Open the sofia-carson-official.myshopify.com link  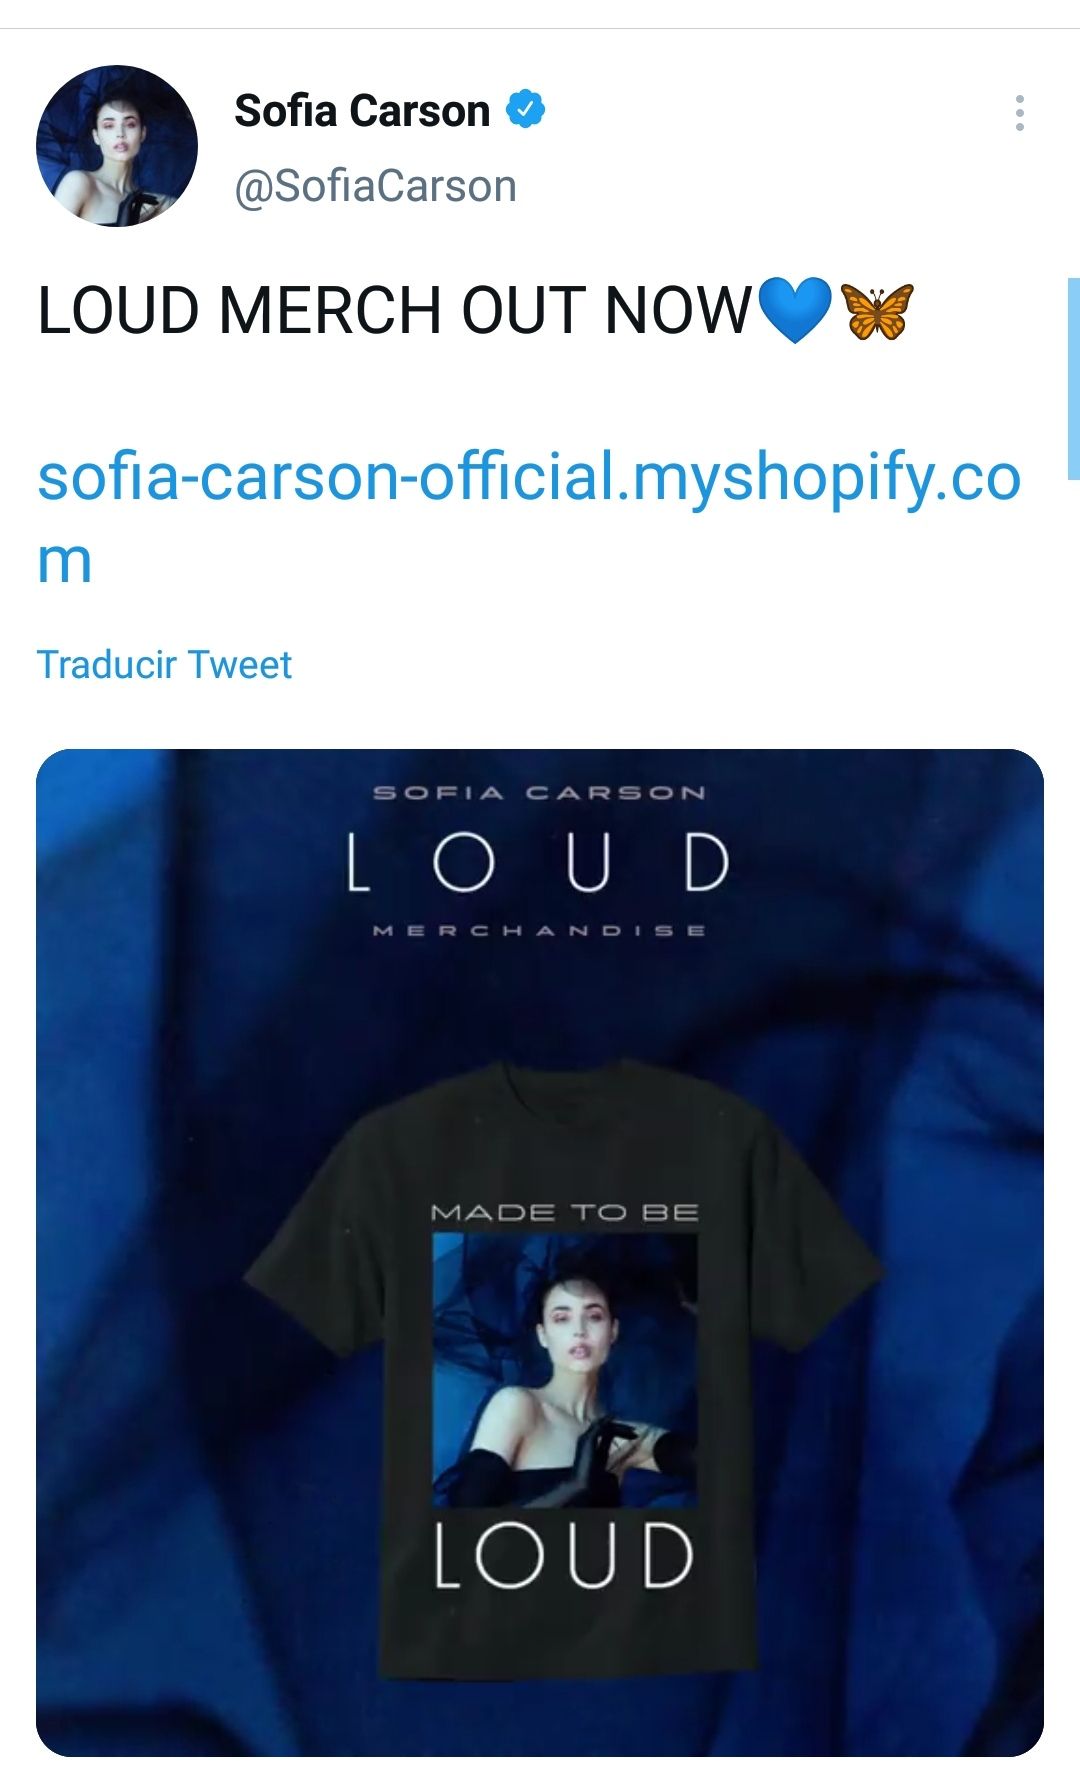click(529, 517)
